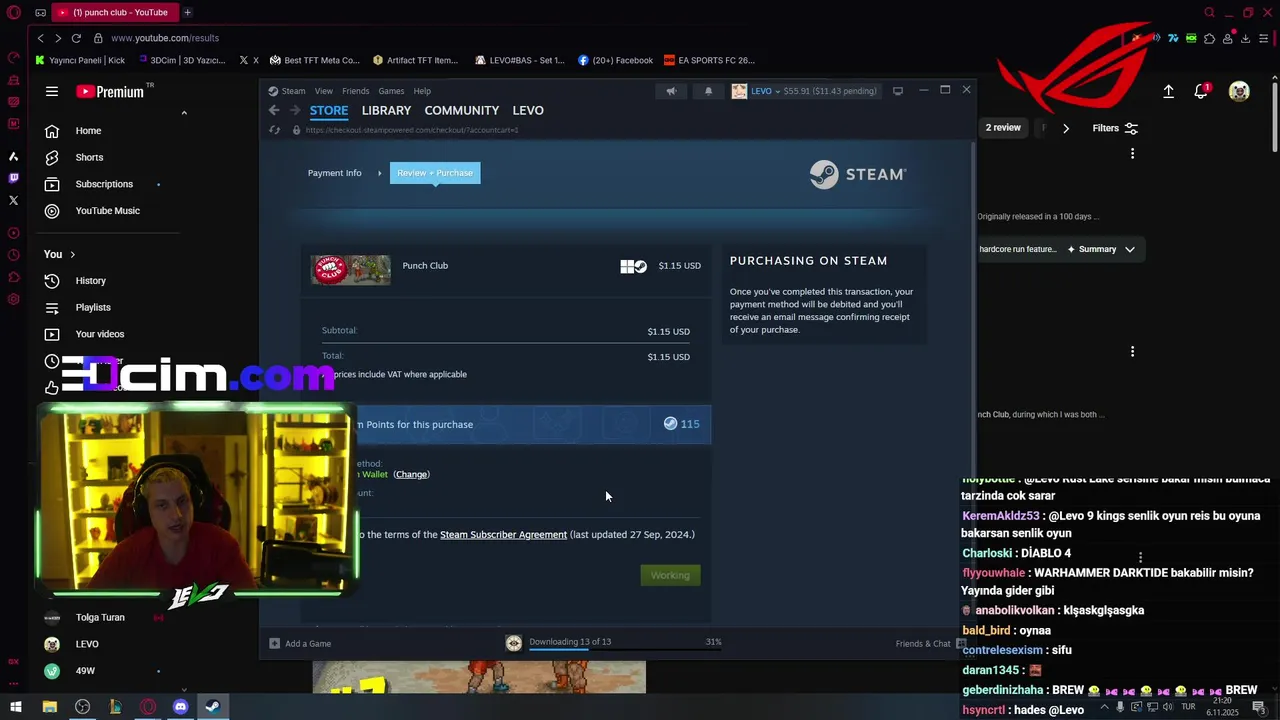Open Shorts in YouTube sidebar
The height and width of the screenshot is (720, 1280).
pos(89,157)
